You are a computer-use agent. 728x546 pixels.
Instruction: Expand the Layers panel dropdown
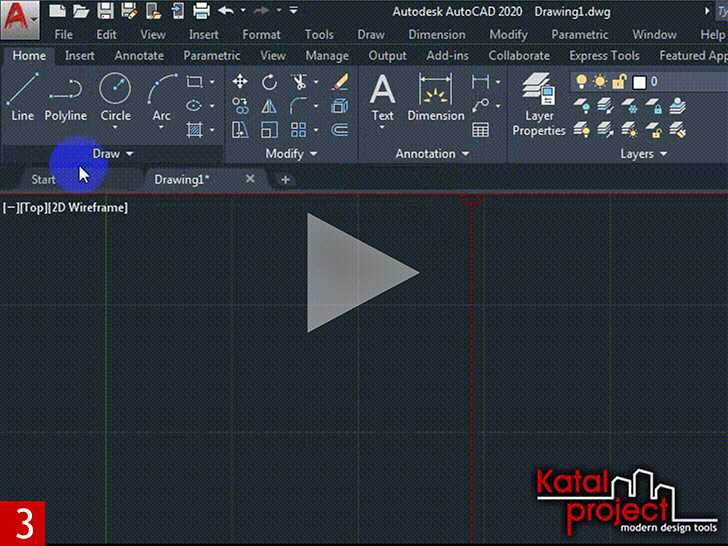pyautogui.click(x=644, y=154)
